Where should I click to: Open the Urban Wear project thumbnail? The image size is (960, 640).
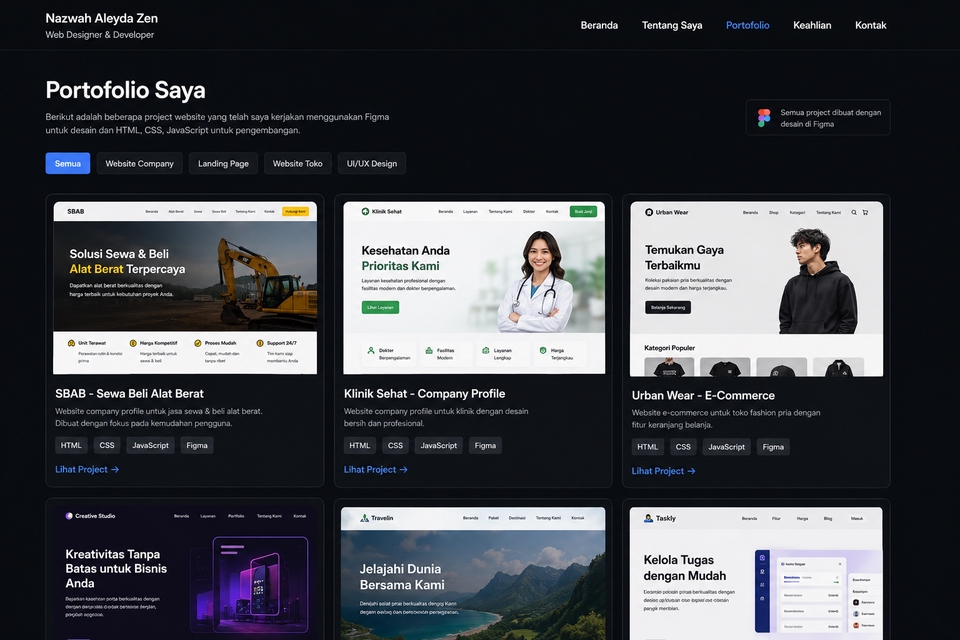click(757, 289)
